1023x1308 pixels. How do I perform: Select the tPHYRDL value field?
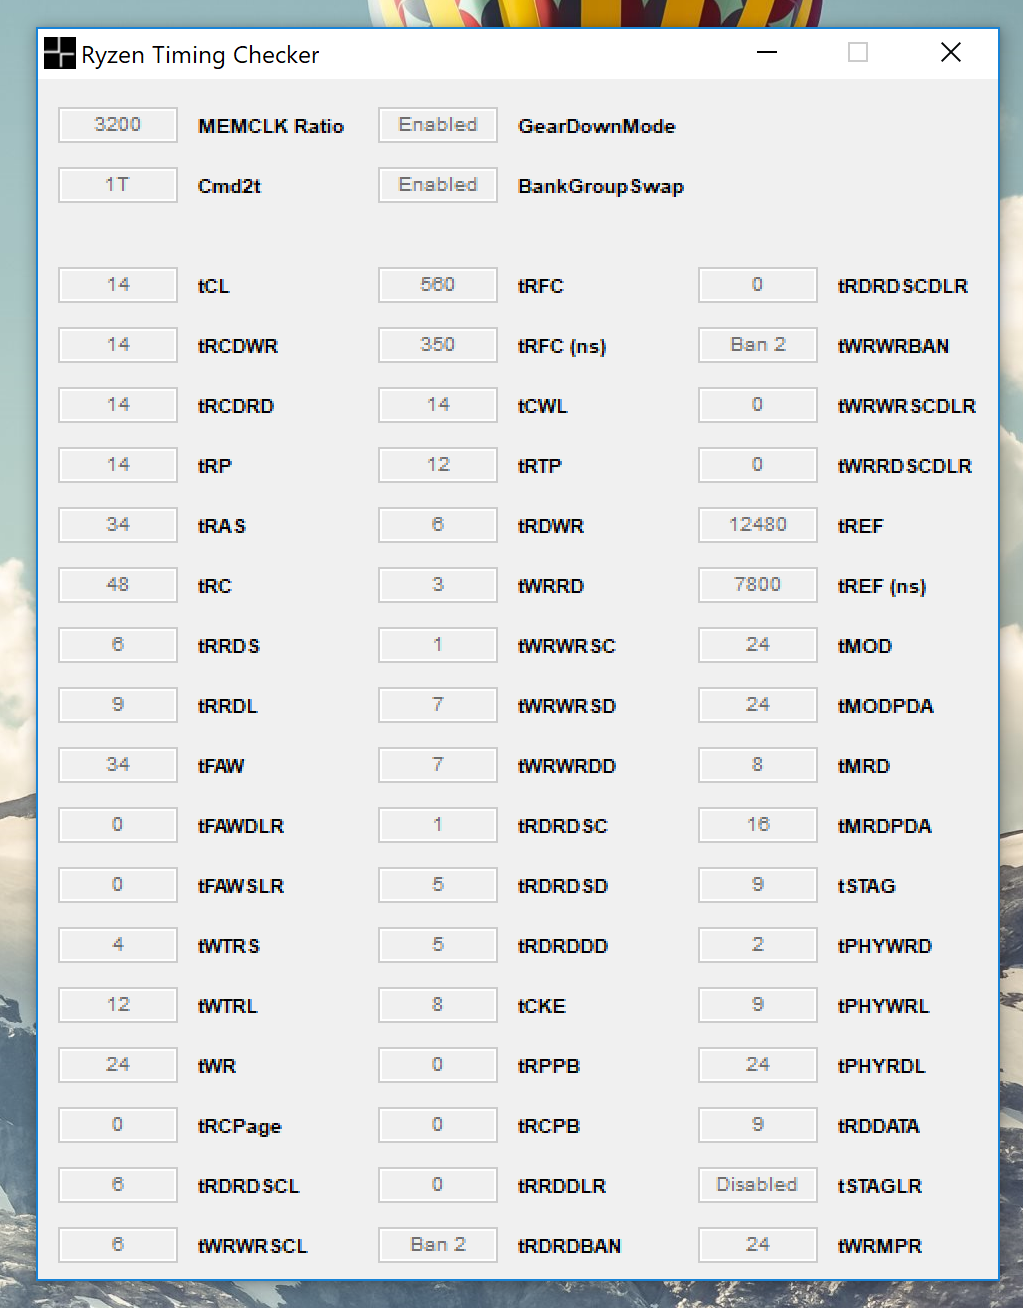(758, 1065)
